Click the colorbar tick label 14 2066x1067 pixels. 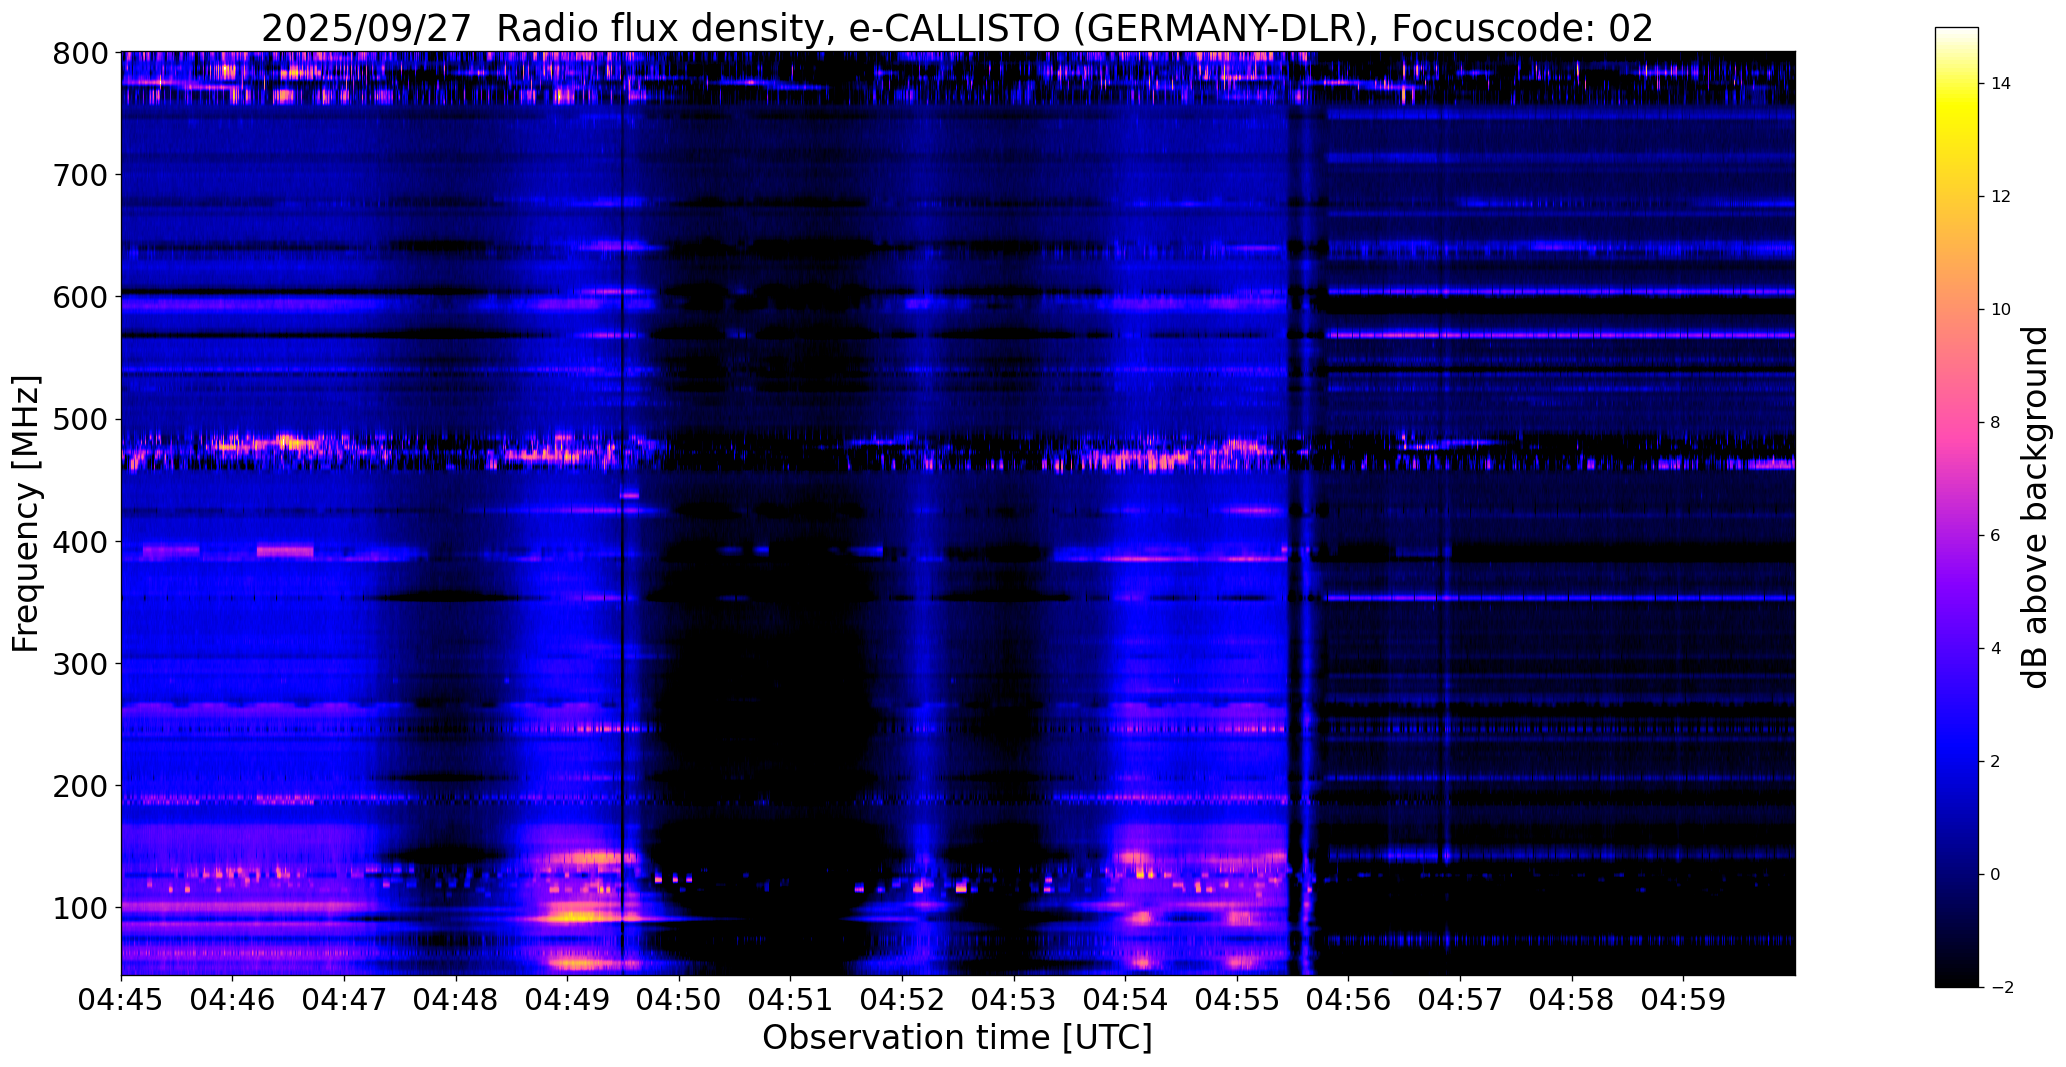pyautogui.click(x=2001, y=84)
